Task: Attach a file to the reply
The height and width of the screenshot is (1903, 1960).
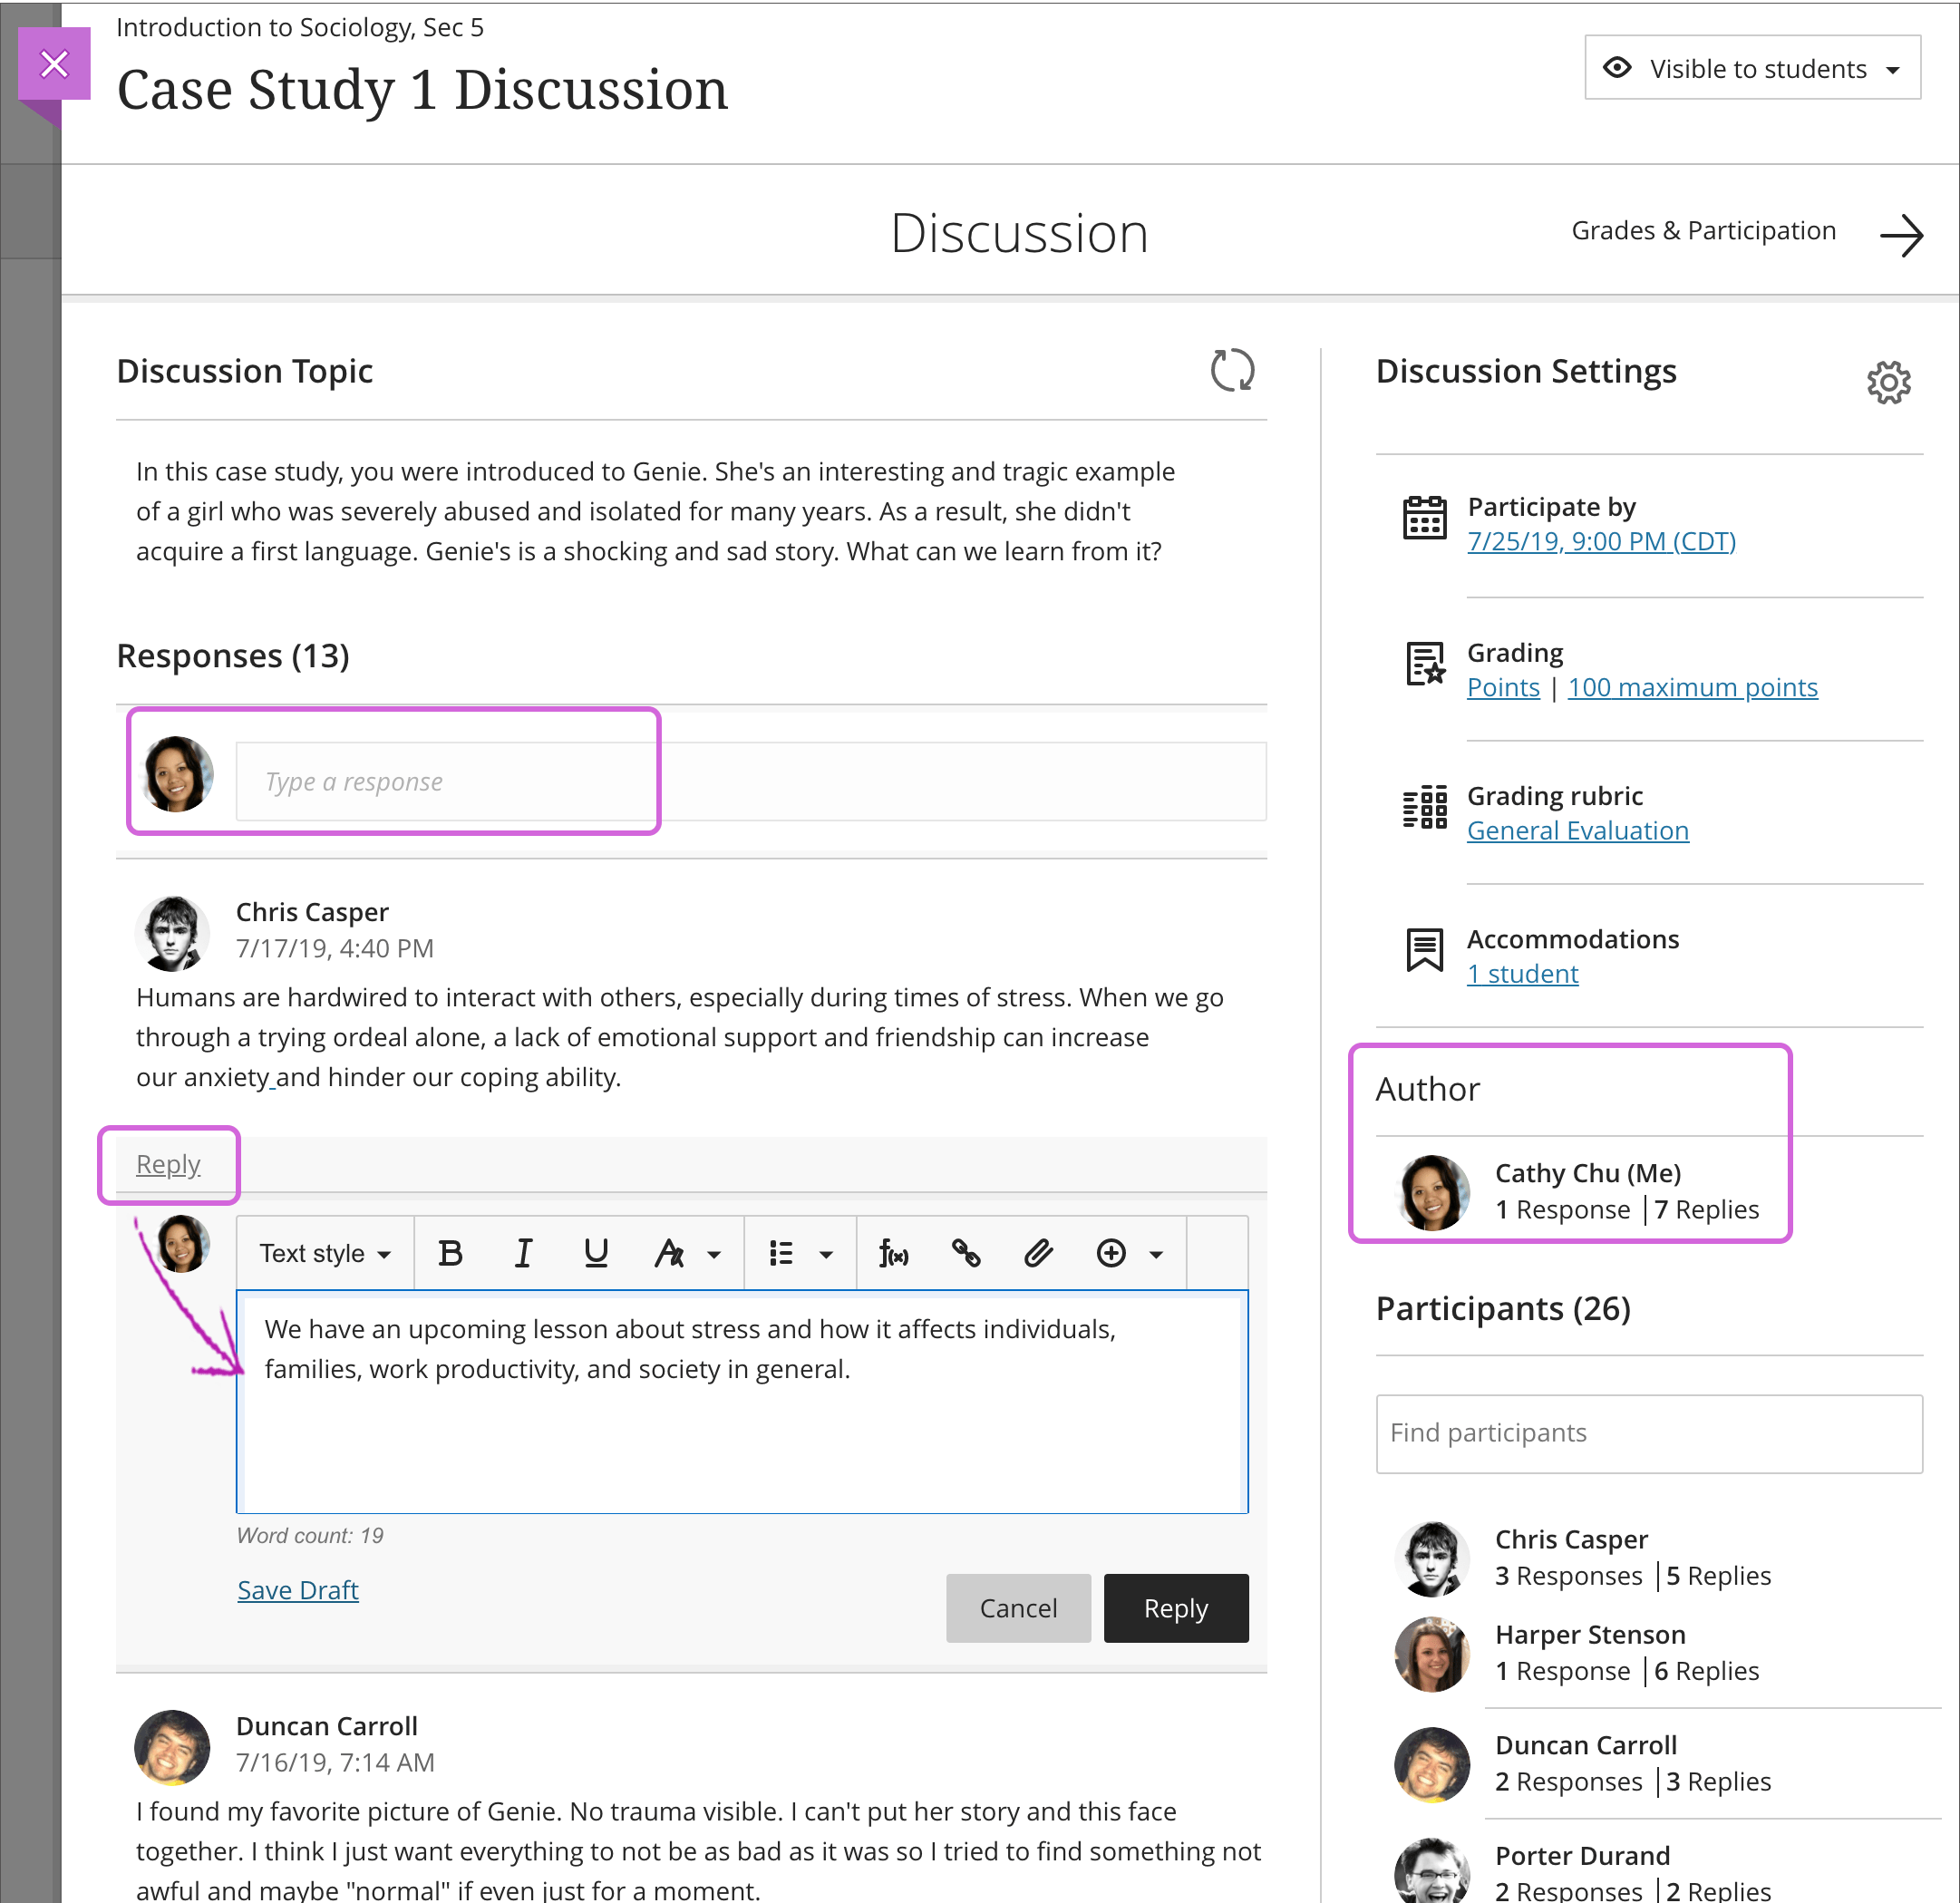Action: coord(1038,1253)
